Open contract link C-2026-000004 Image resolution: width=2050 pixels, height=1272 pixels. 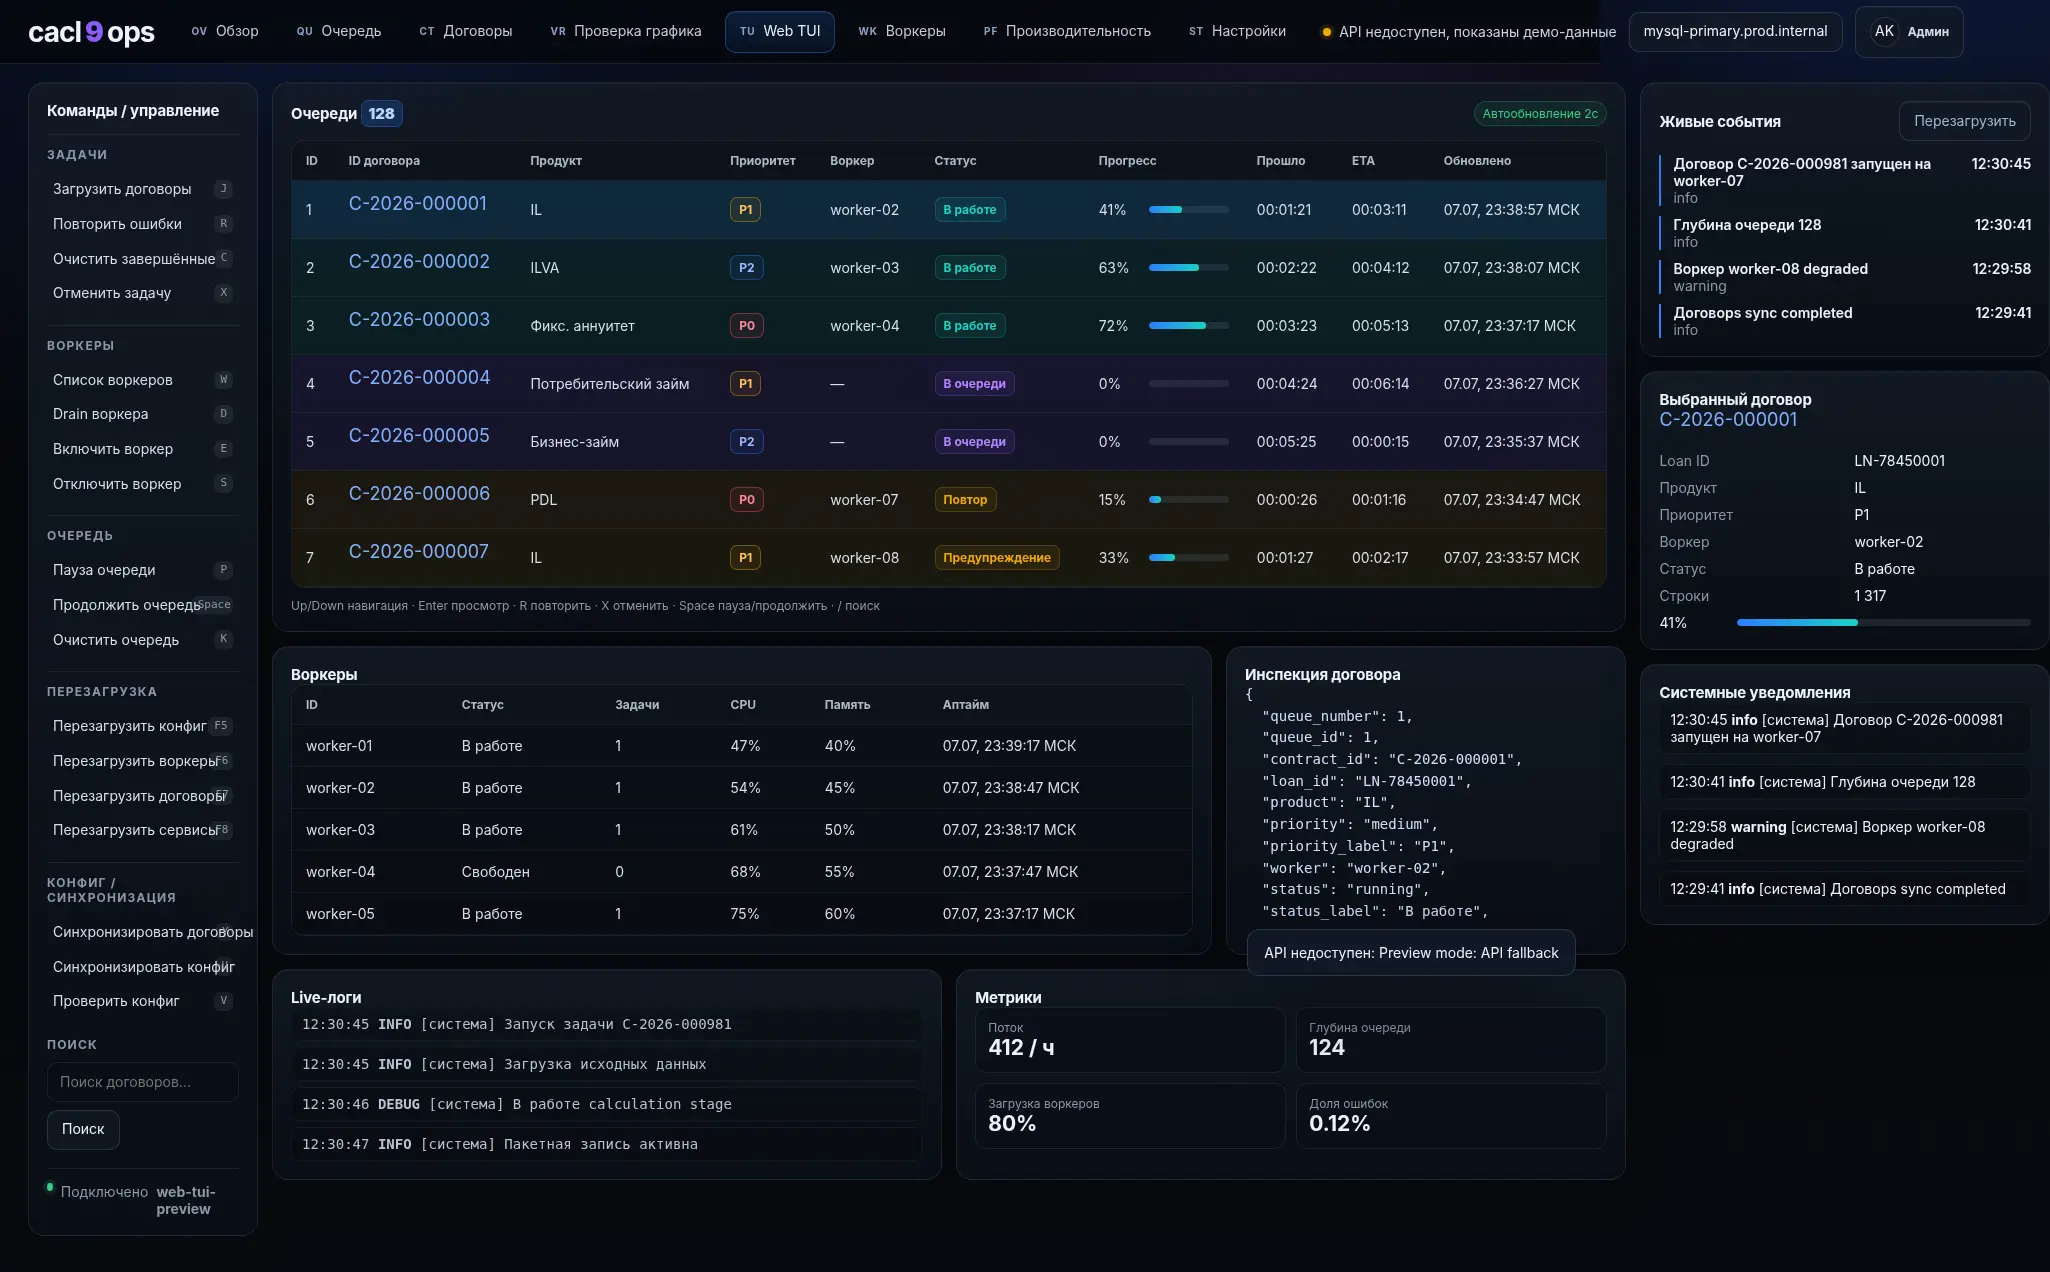[419, 378]
